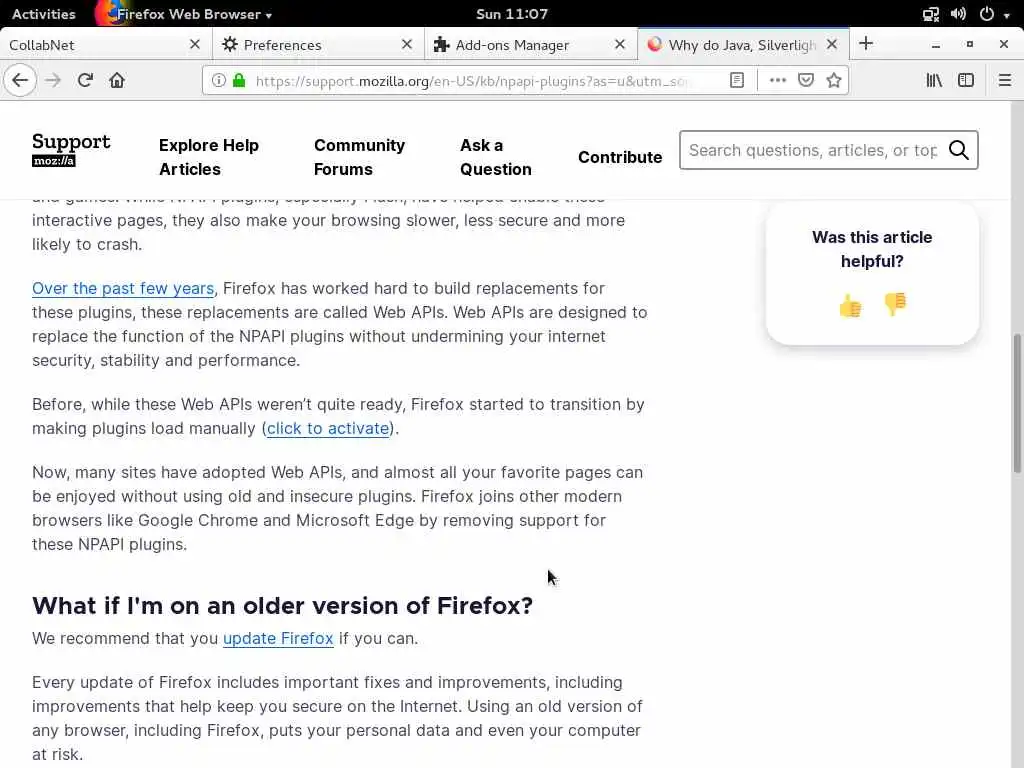Open Explore Help Articles menu
The image size is (1024, 768).
pos(208,157)
